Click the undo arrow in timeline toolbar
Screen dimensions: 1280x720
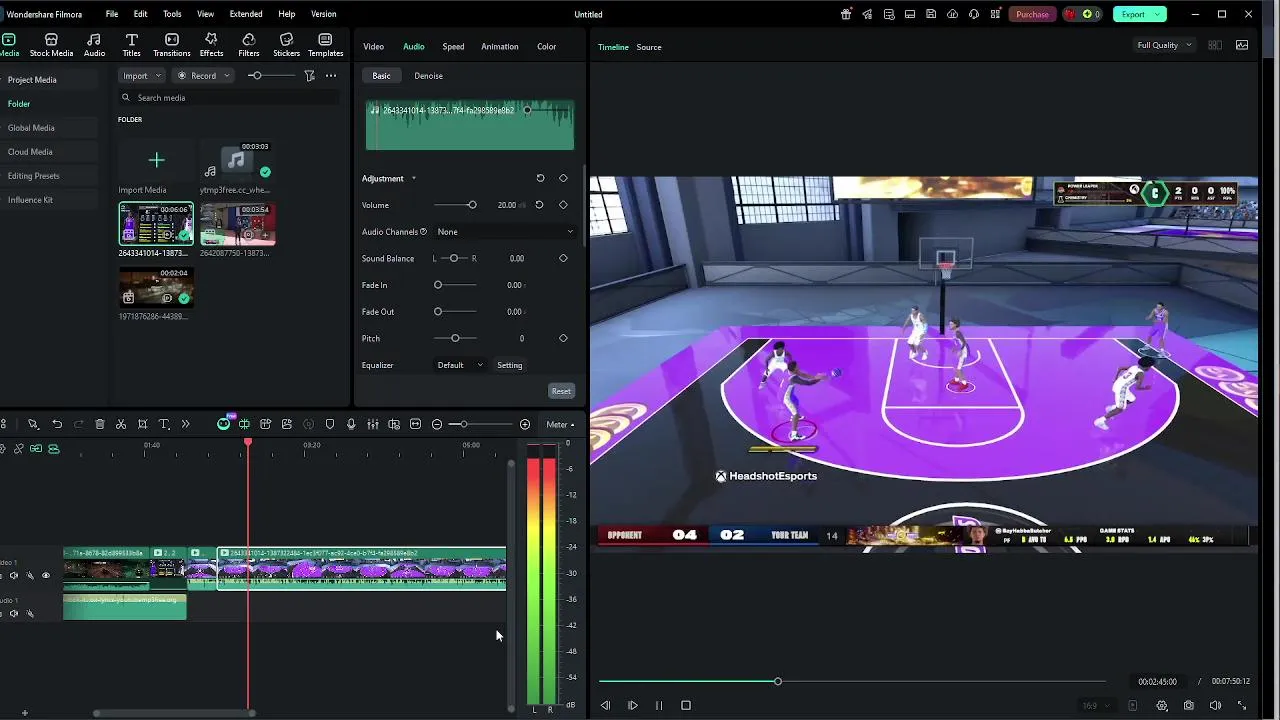pos(57,424)
